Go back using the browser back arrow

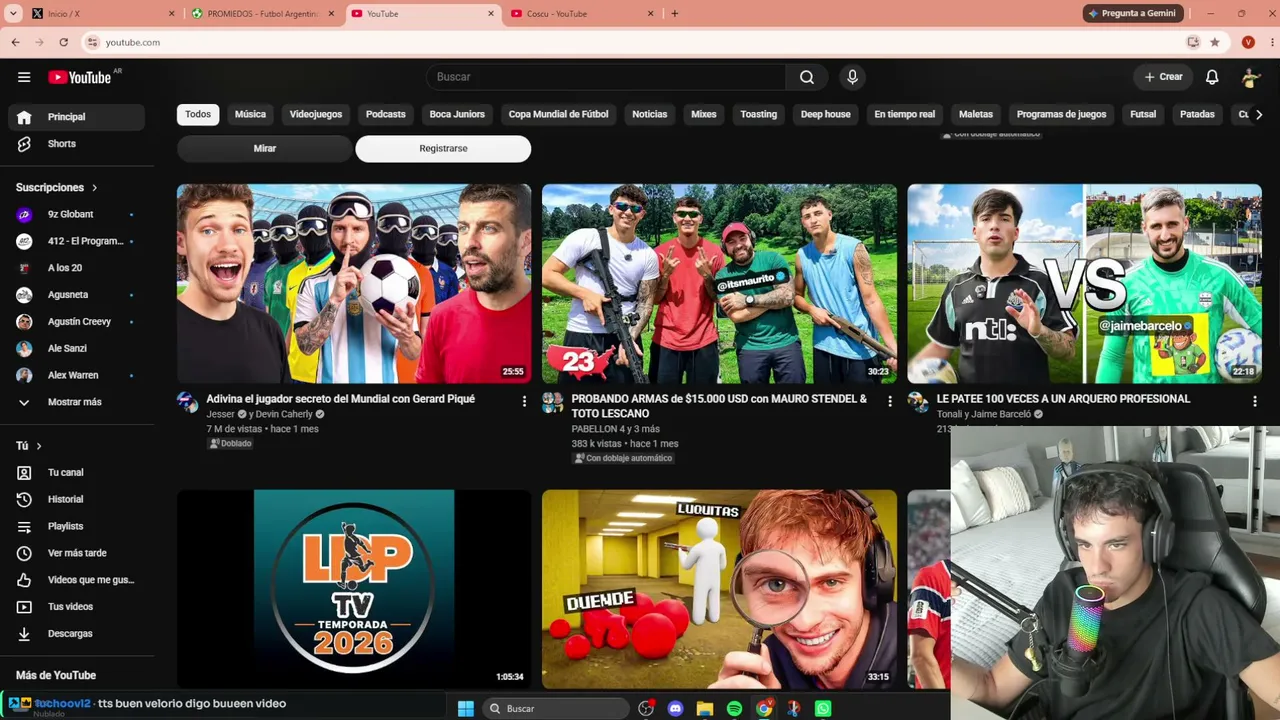(x=15, y=42)
